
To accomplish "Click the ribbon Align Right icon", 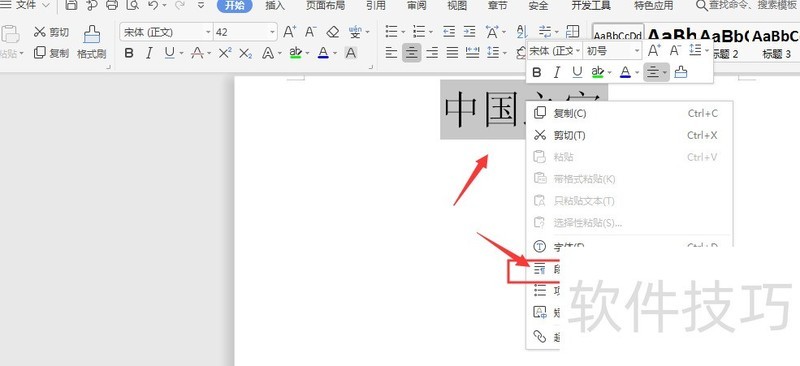I will pyautogui.click(x=432, y=53).
